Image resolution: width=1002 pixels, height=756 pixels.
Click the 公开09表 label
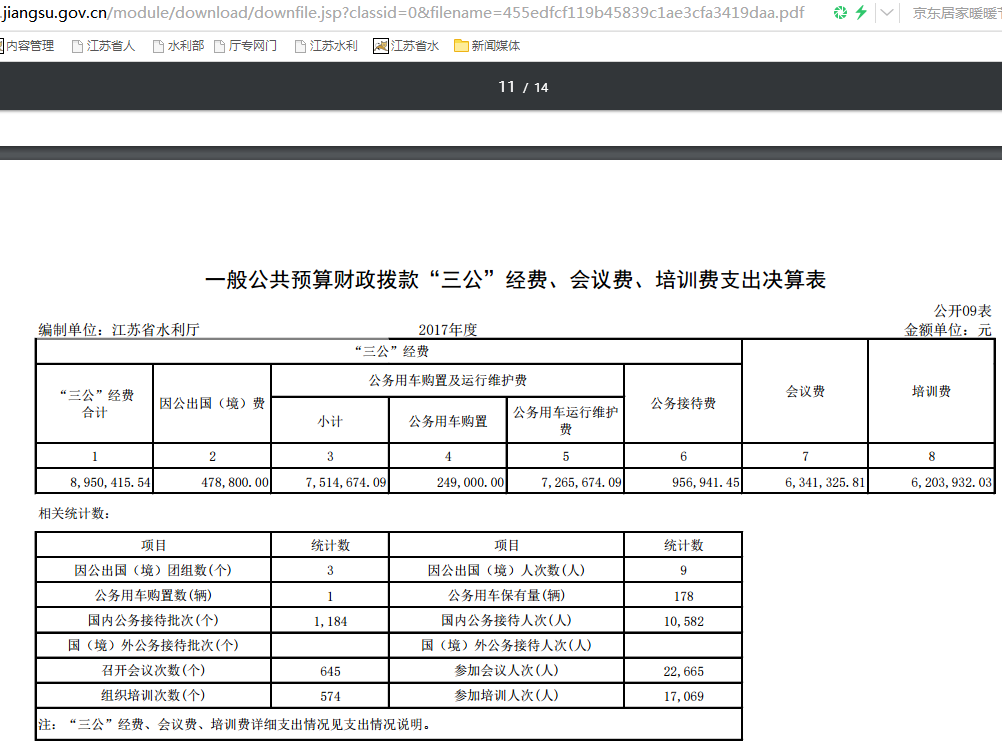[x=962, y=311]
